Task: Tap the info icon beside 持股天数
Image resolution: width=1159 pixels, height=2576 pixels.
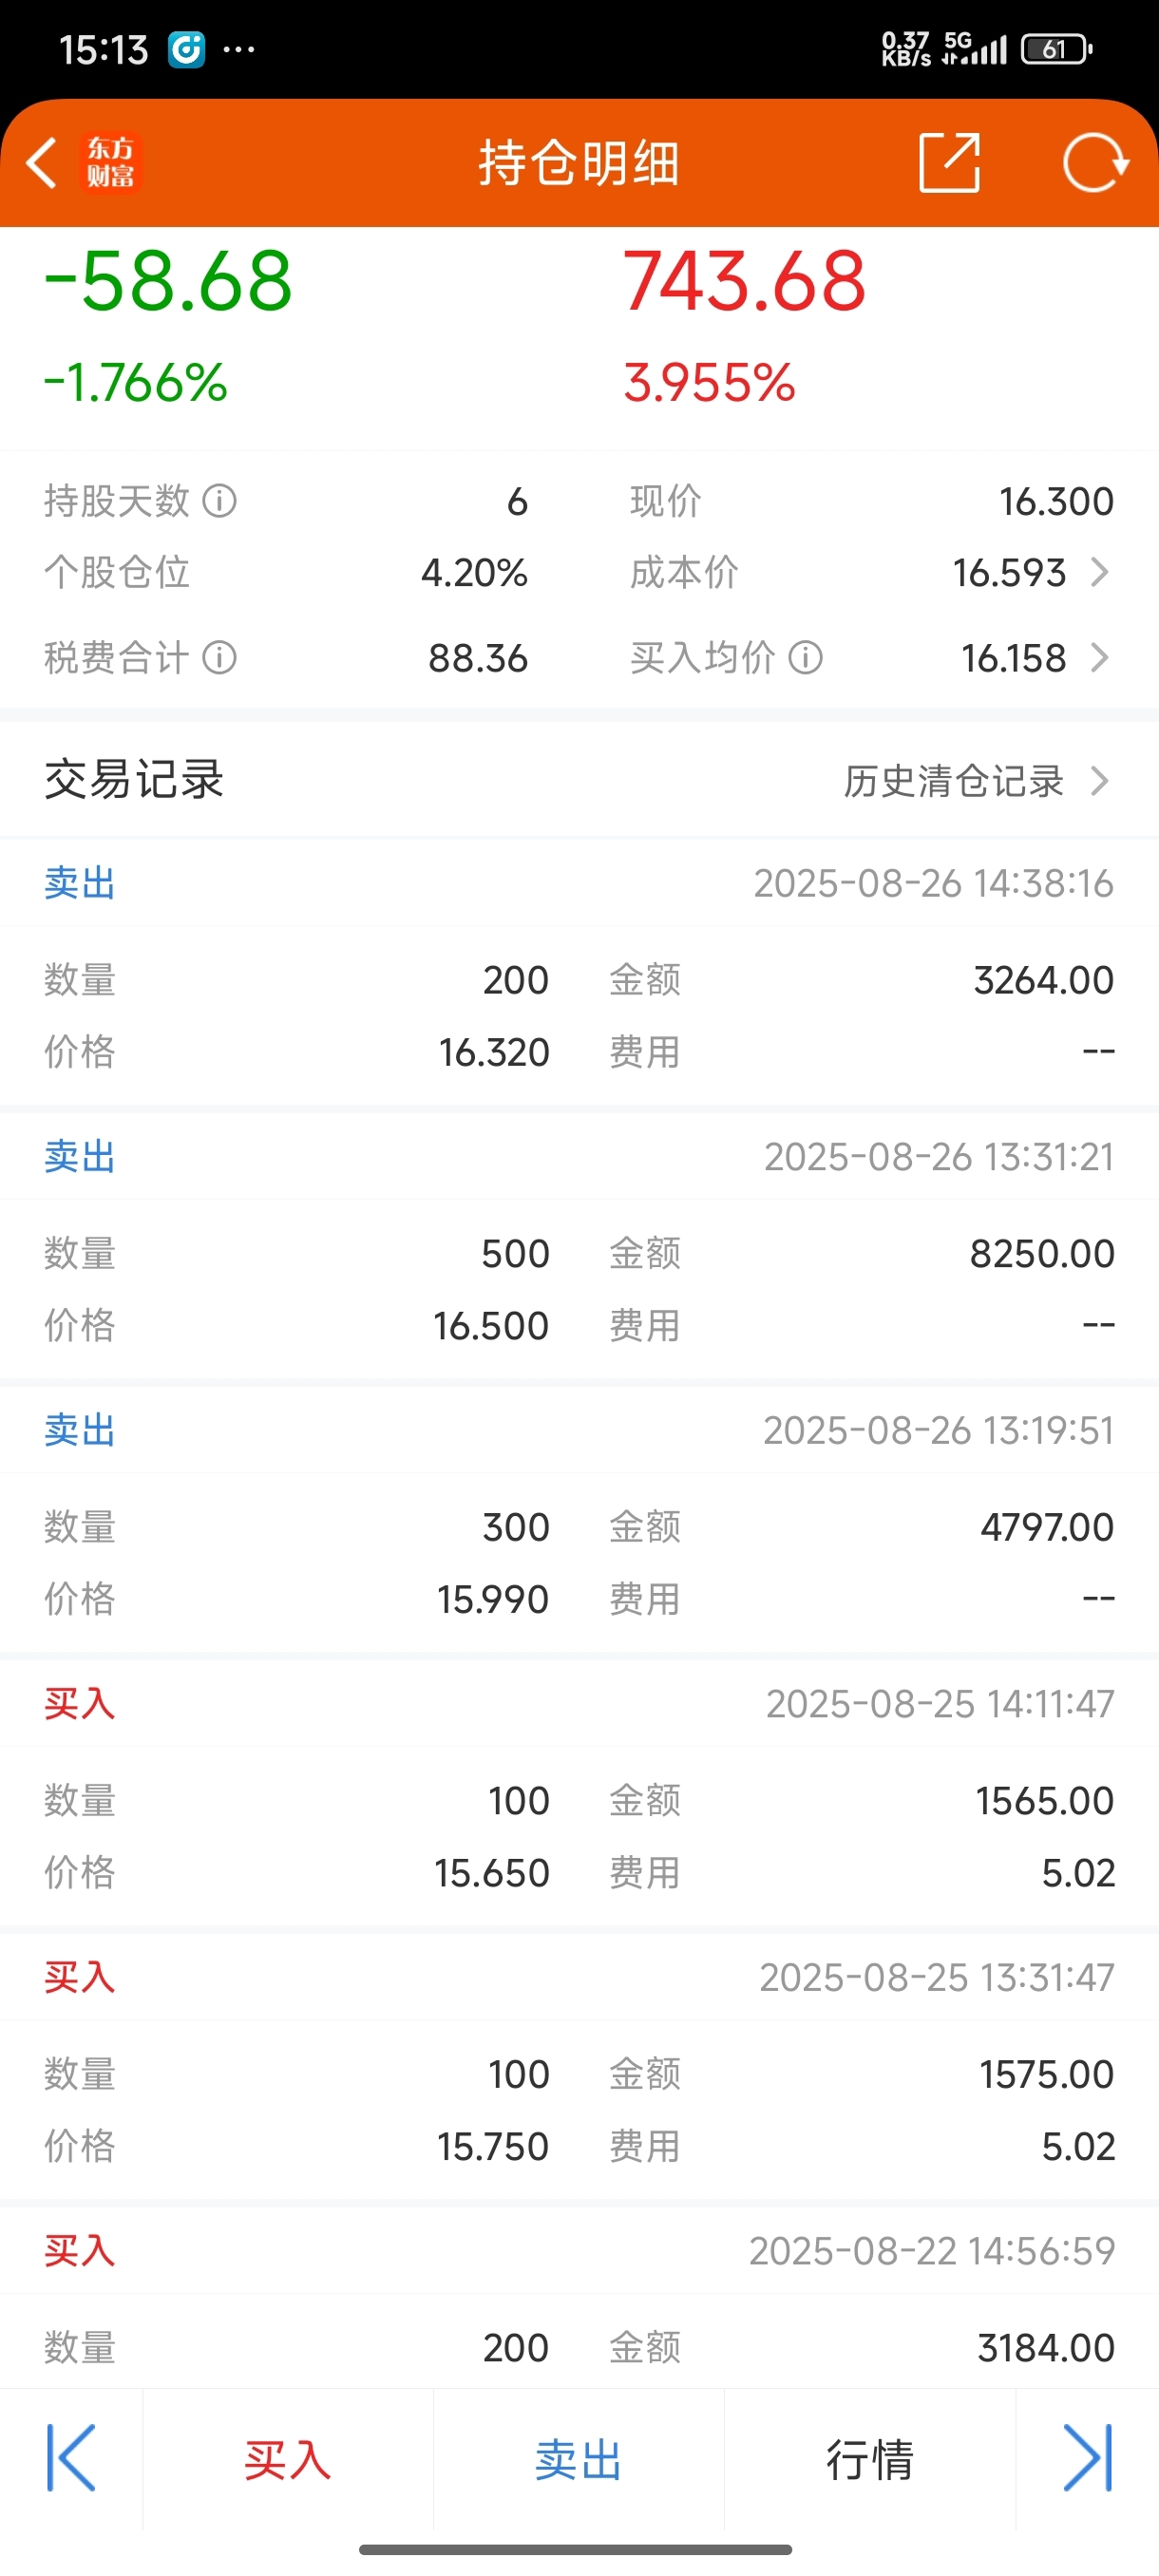Action: [x=220, y=500]
